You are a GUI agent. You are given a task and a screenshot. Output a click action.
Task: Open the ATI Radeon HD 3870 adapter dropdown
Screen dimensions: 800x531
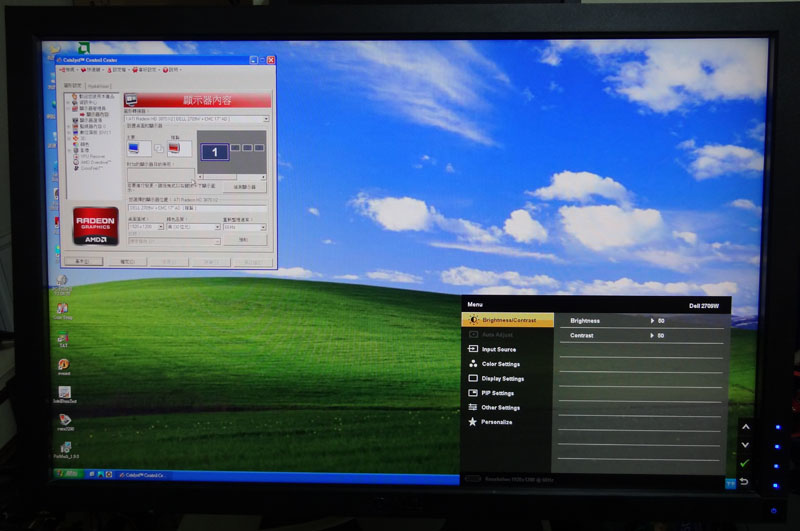click(x=197, y=119)
